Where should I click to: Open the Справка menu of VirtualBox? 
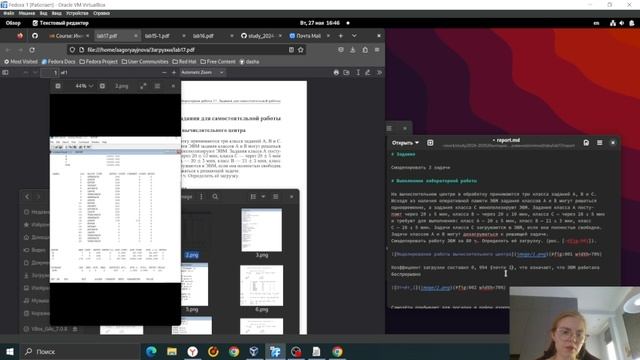tap(101, 13)
